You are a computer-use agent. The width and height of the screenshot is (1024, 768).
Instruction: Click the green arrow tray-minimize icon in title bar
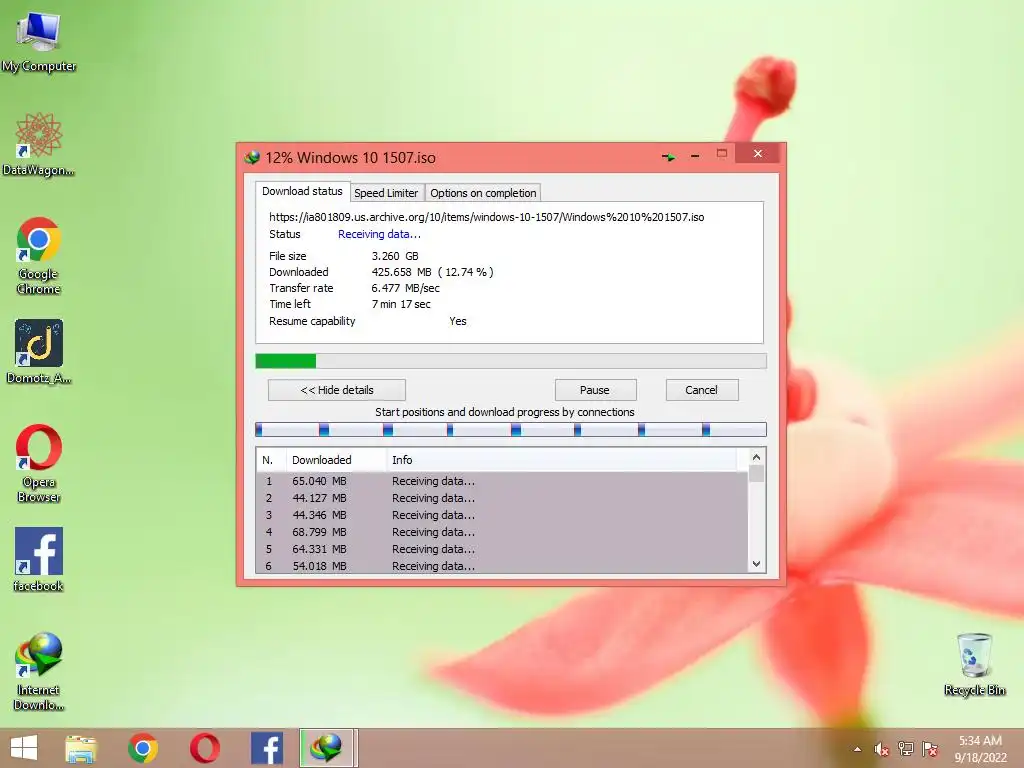point(668,156)
